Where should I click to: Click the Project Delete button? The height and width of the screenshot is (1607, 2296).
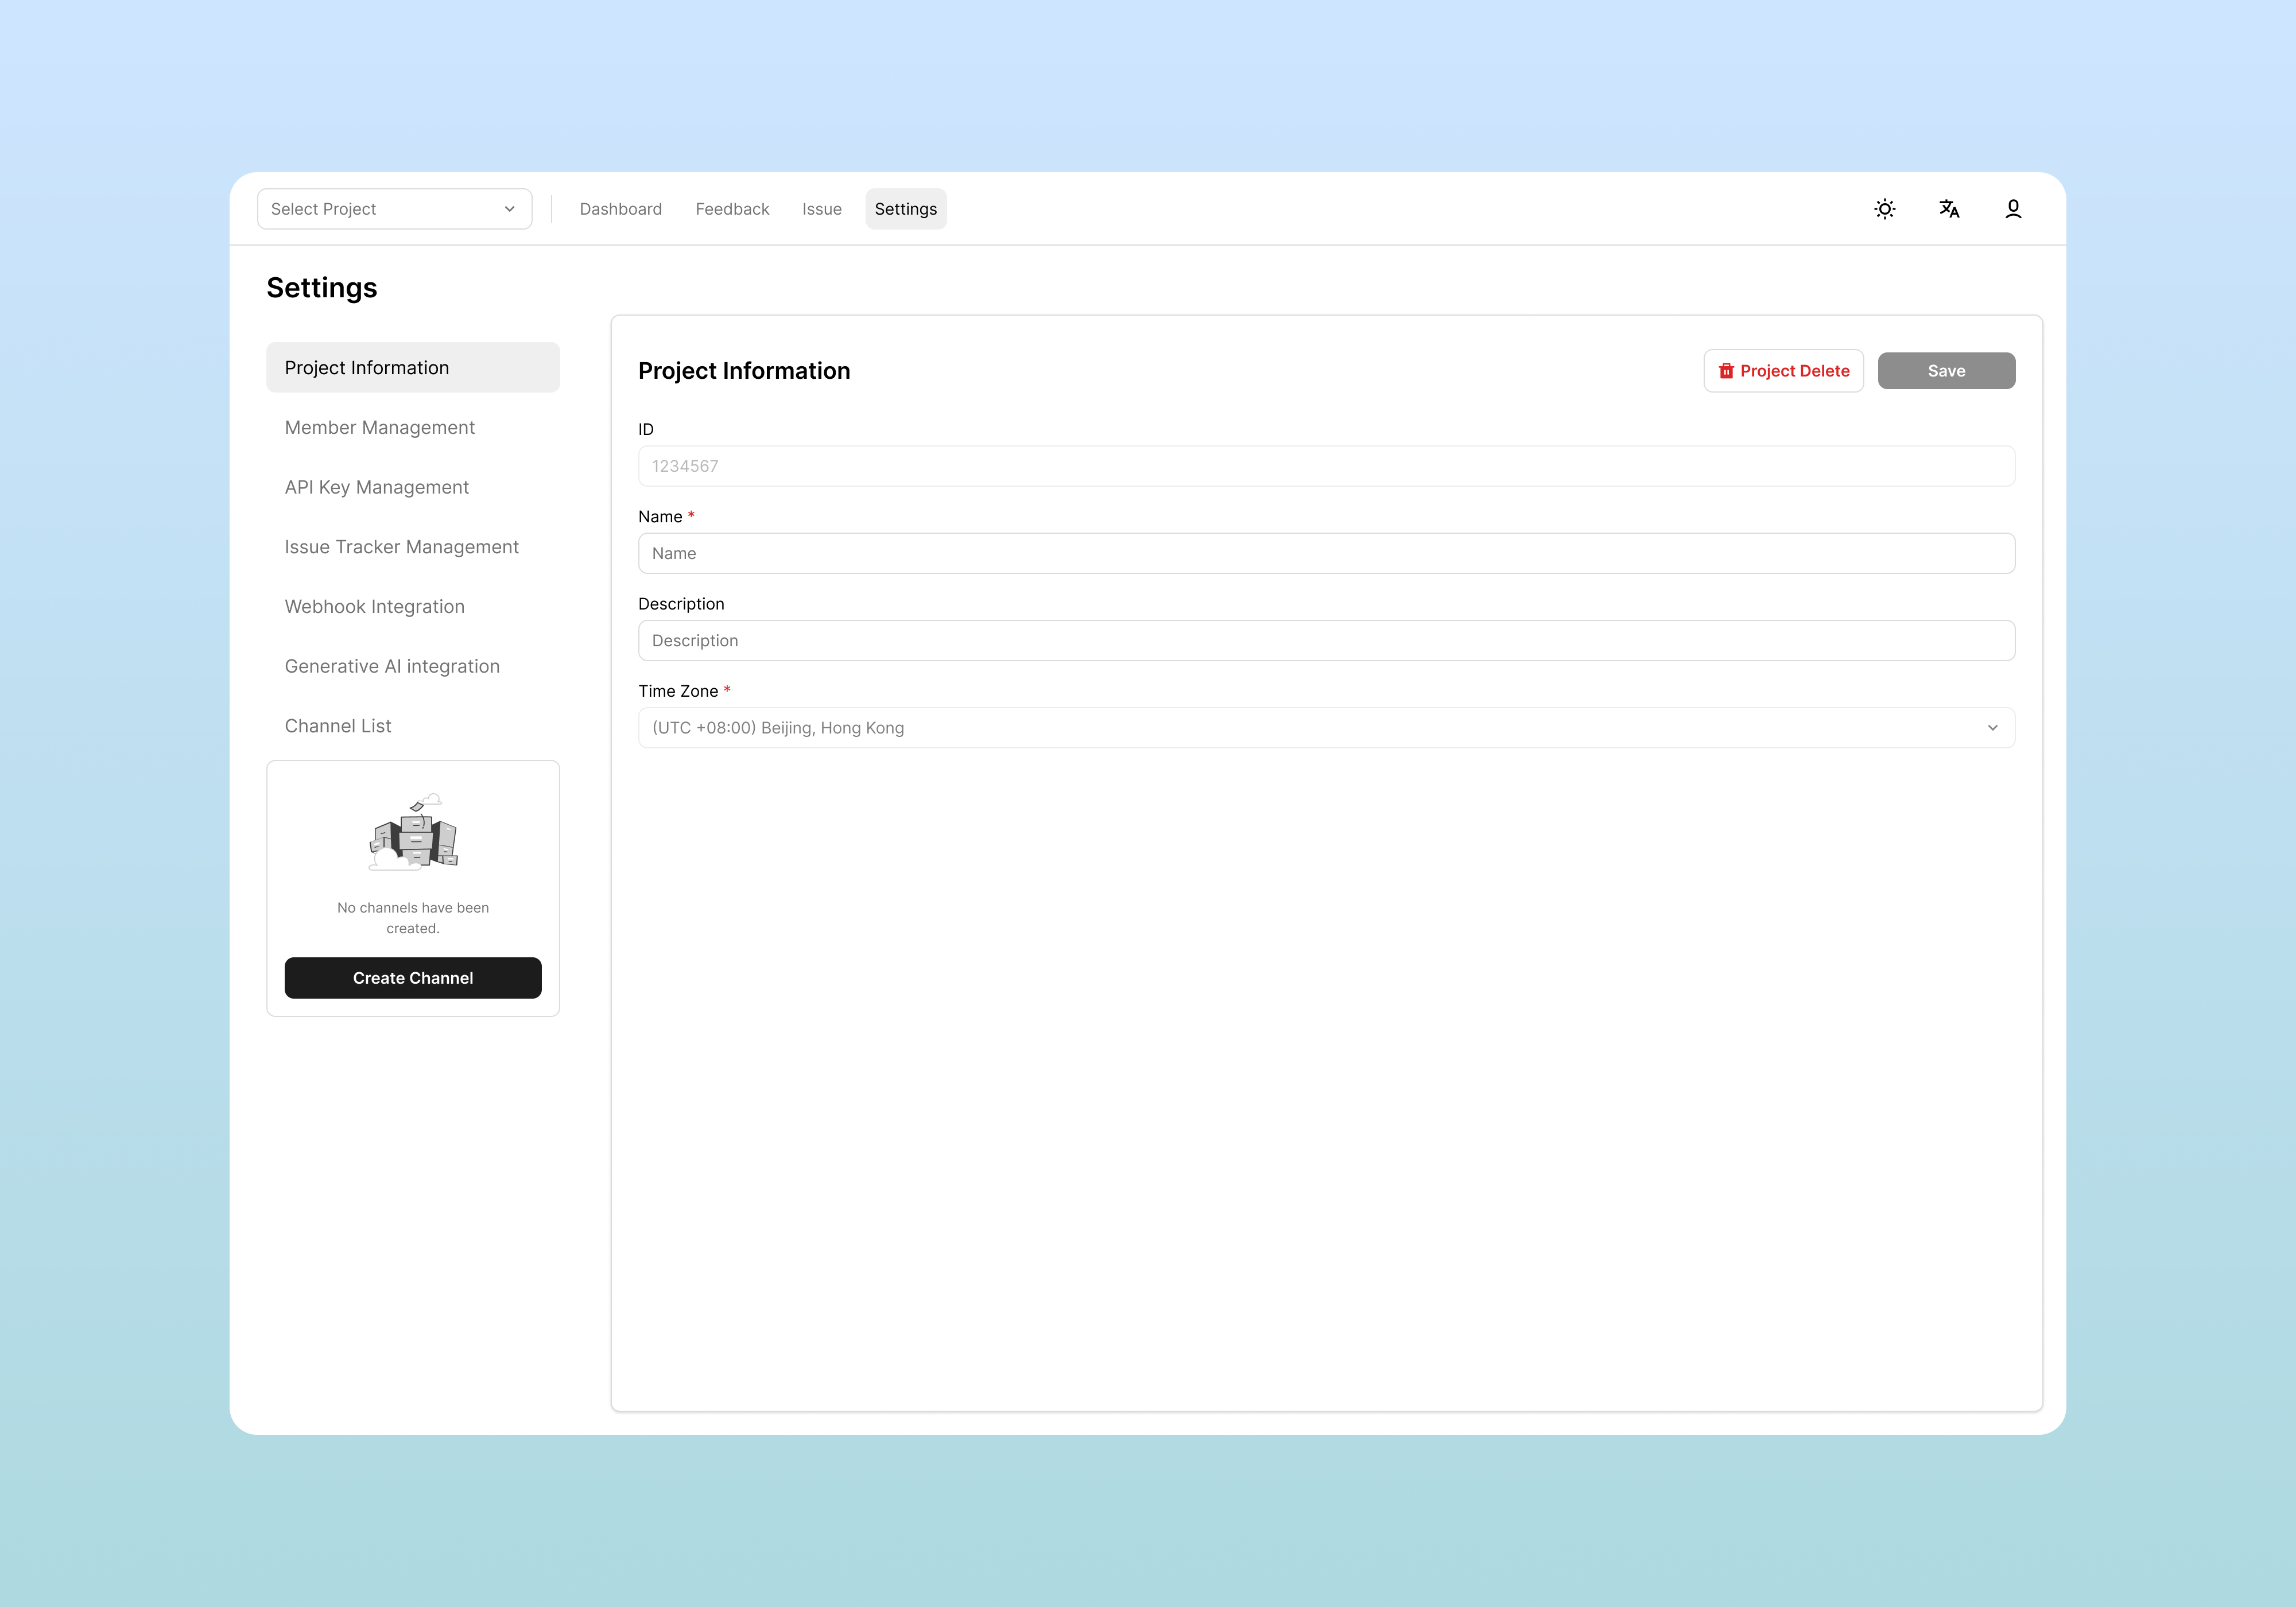coord(1783,371)
